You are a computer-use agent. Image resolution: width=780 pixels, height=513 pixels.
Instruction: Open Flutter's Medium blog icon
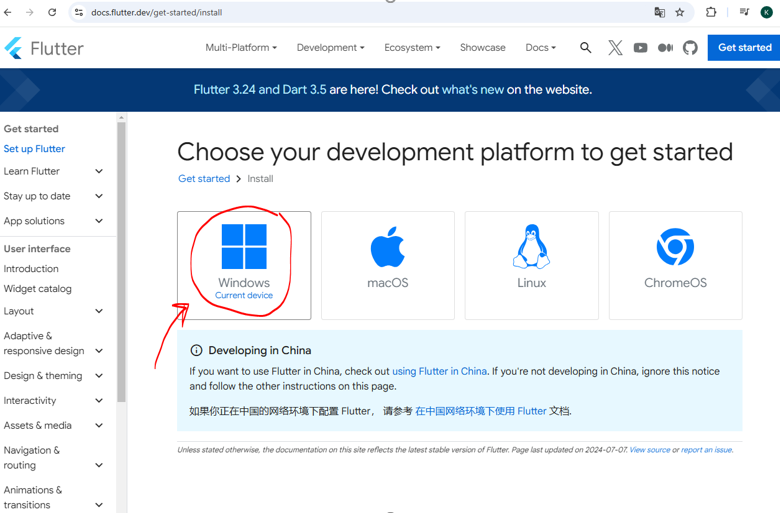point(665,48)
